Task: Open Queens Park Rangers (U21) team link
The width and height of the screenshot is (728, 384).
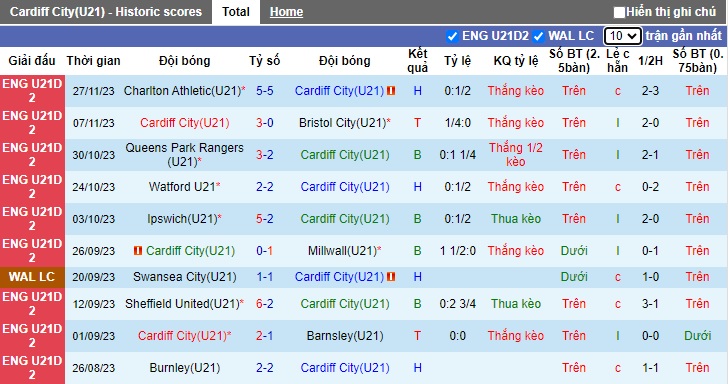Action: [x=184, y=155]
